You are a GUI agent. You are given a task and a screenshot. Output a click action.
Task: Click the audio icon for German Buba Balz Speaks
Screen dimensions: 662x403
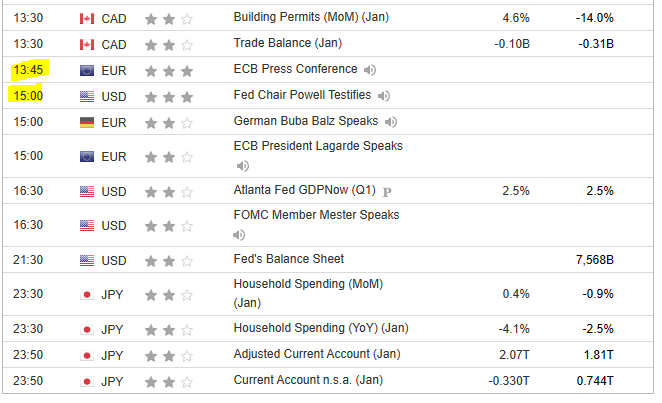point(391,122)
